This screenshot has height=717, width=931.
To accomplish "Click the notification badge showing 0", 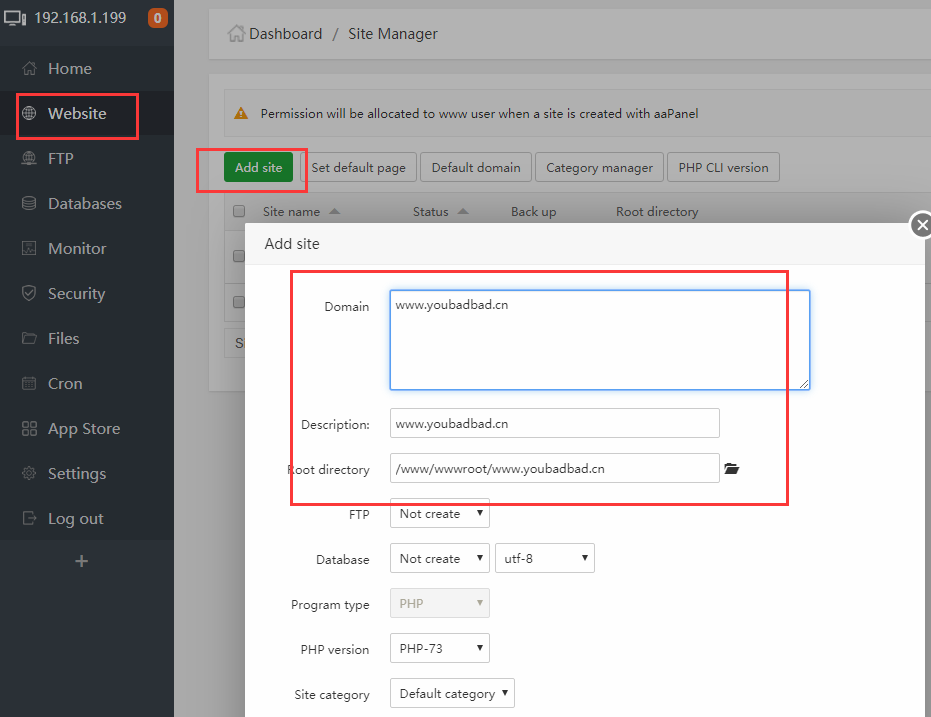I will click(x=157, y=18).
